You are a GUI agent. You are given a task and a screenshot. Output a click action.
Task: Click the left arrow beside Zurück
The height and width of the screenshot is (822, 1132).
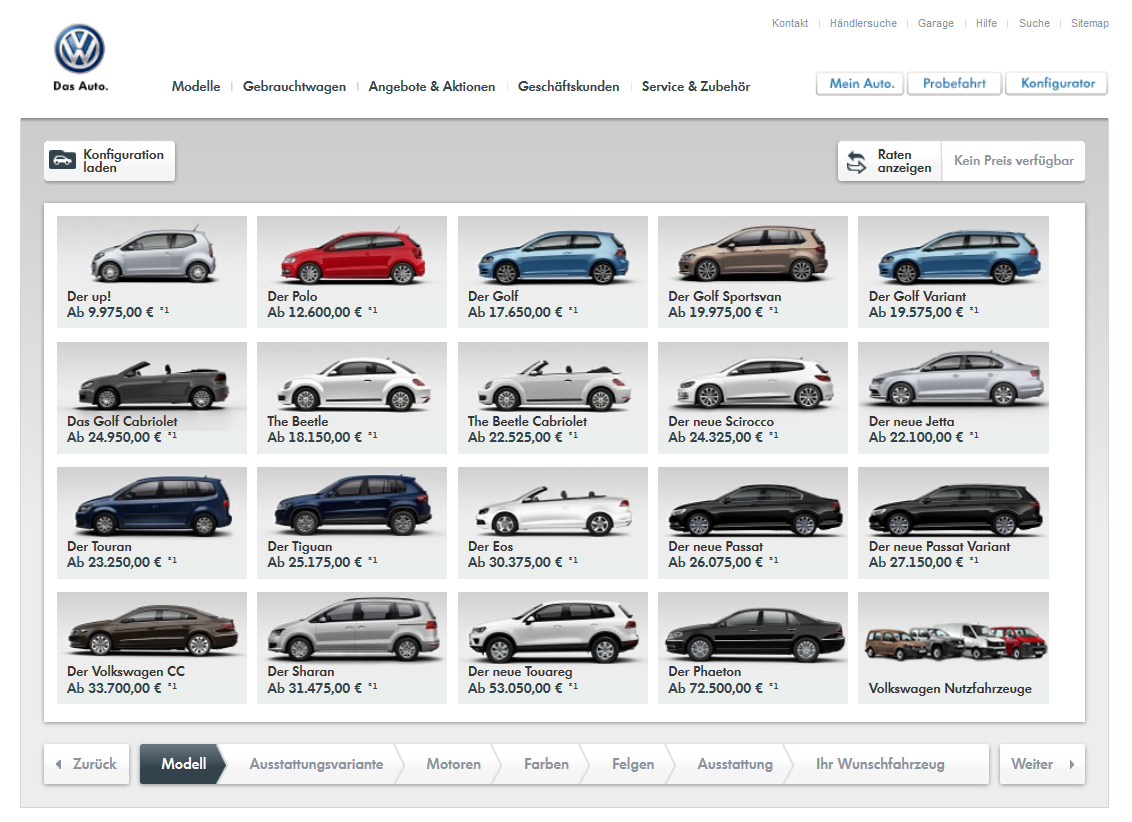click(x=58, y=764)
